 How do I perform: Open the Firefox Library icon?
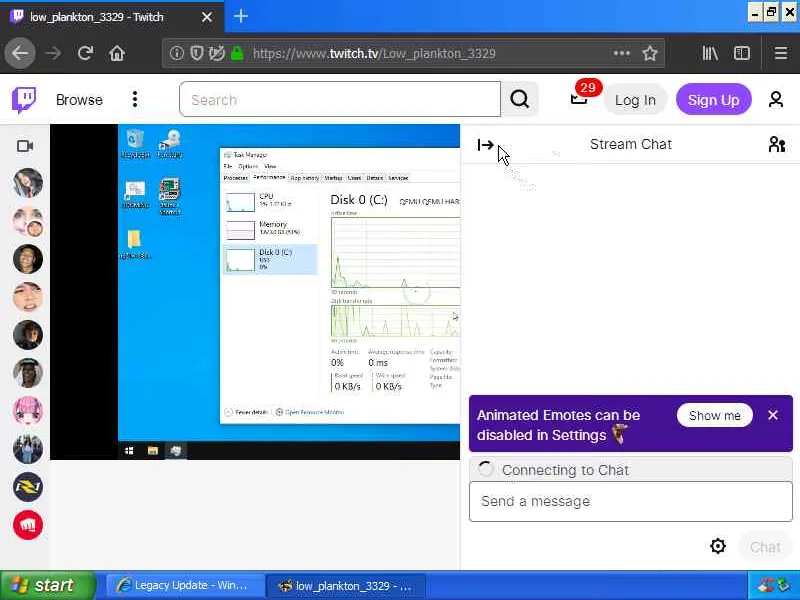click(710, 53)
